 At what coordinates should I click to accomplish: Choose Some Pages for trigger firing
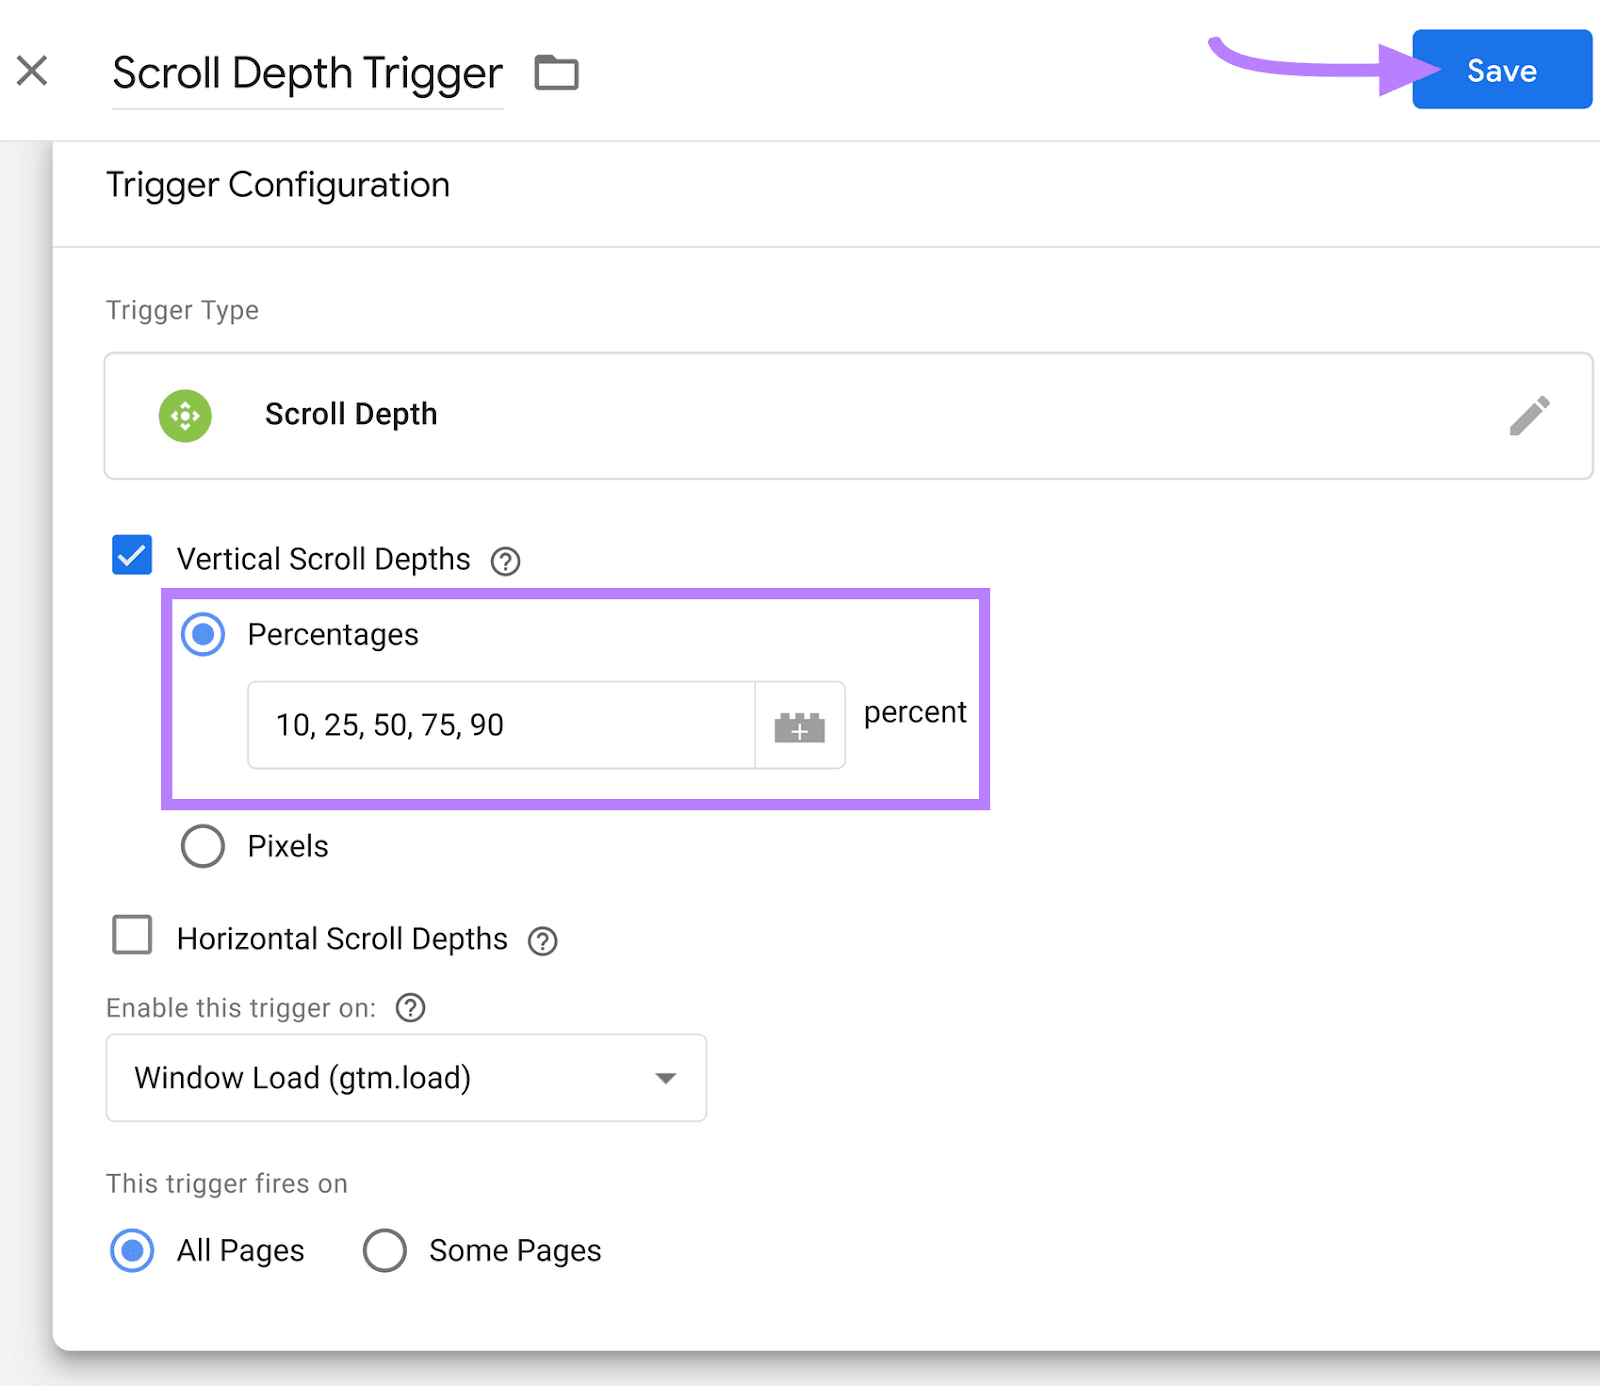(384, 1250)
